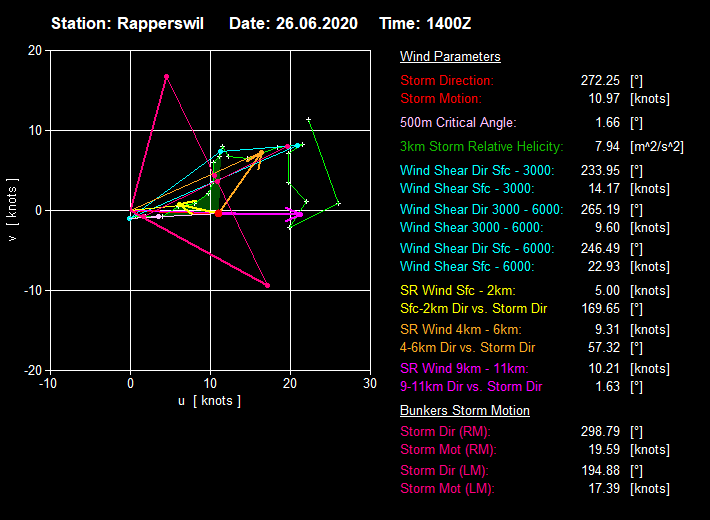The height and width of the screenshot is (520, 710).
Task: Click the red Storm Direction label
Action: 447,80
